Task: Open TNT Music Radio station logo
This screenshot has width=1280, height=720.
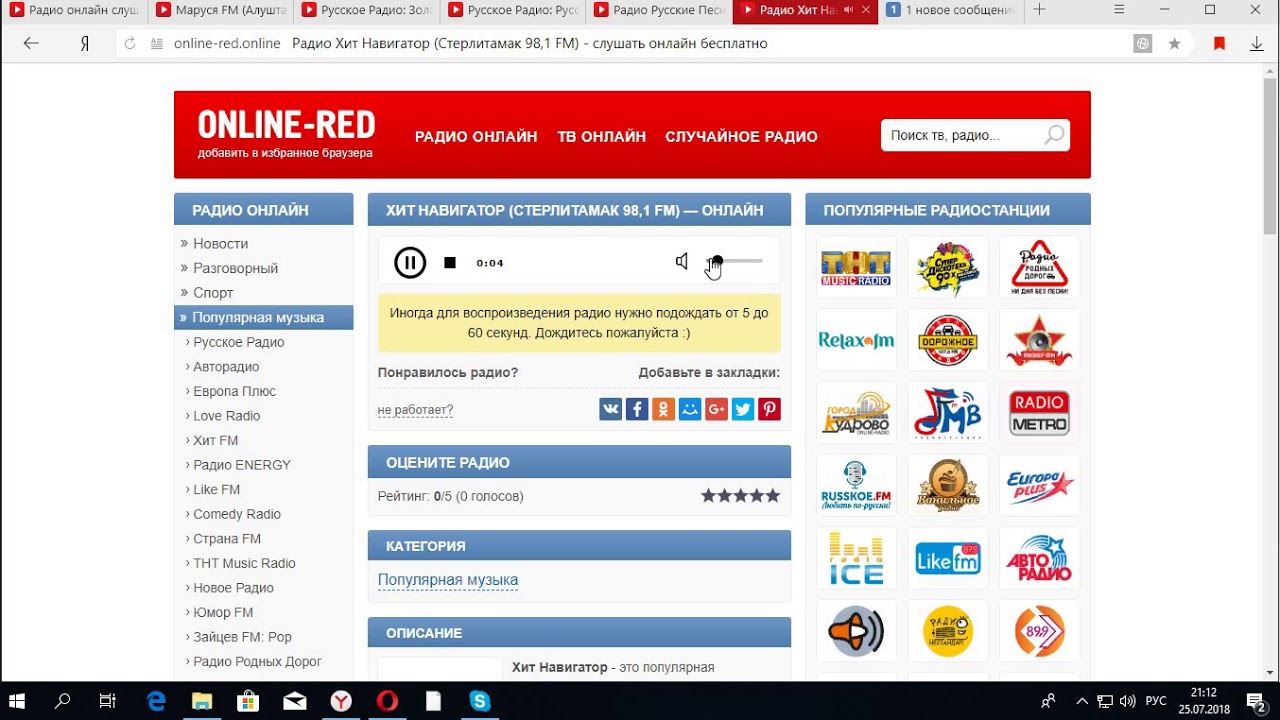Action: click(856, 268)
